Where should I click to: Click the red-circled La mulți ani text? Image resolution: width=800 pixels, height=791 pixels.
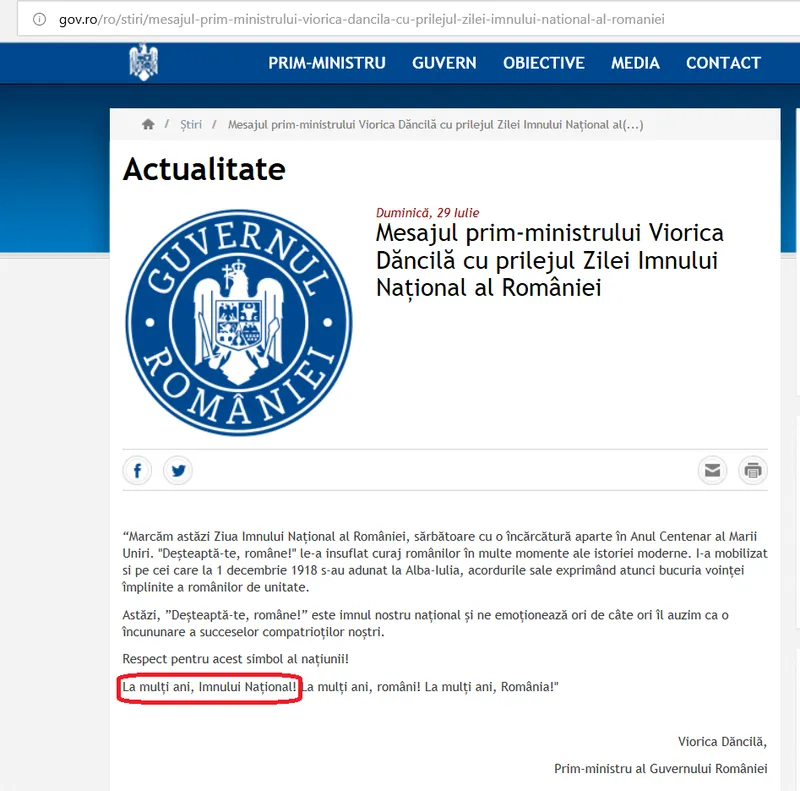[x=209, y=687]
